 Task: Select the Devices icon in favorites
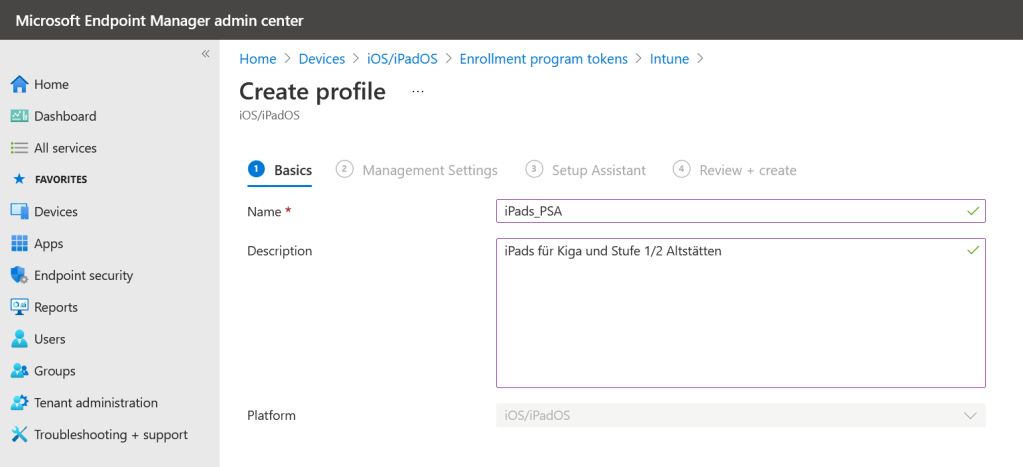19,212
